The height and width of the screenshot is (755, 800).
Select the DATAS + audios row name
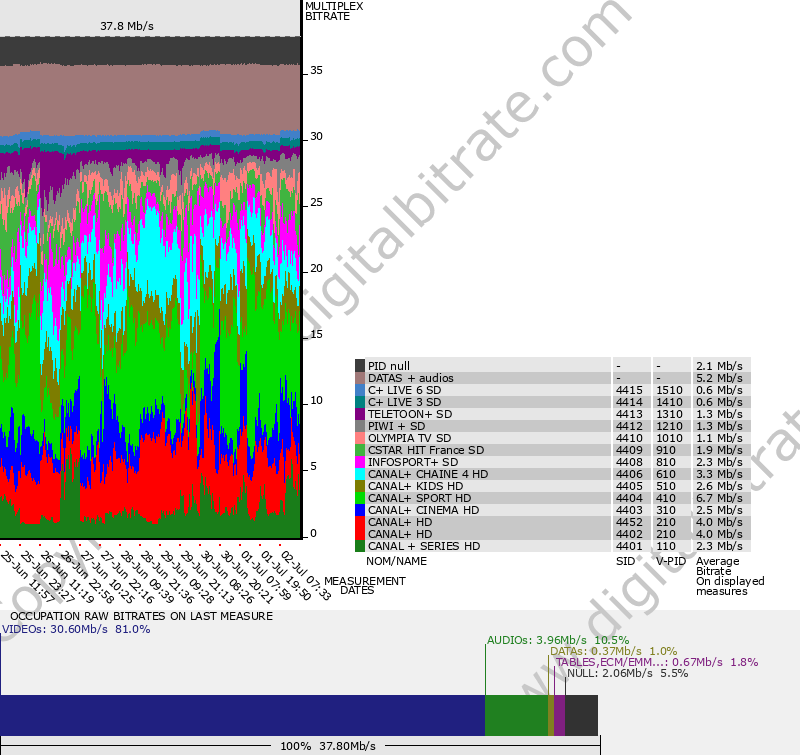click(411, 378)
